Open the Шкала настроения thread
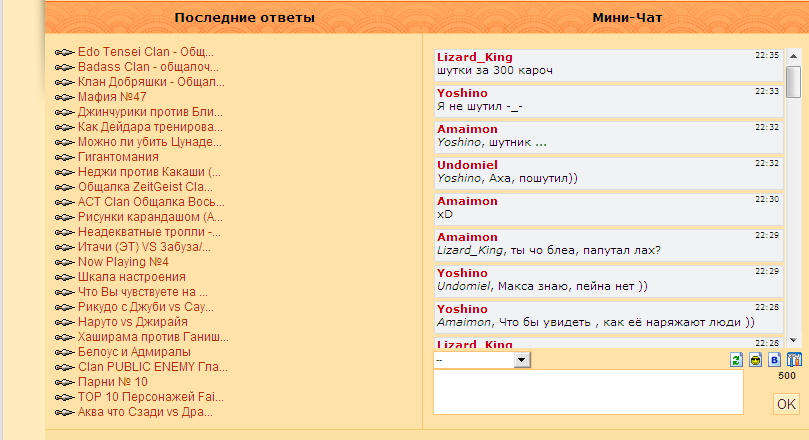Image resolution: width=809 pixels, height=440 pixels. [x=132, y=276]
